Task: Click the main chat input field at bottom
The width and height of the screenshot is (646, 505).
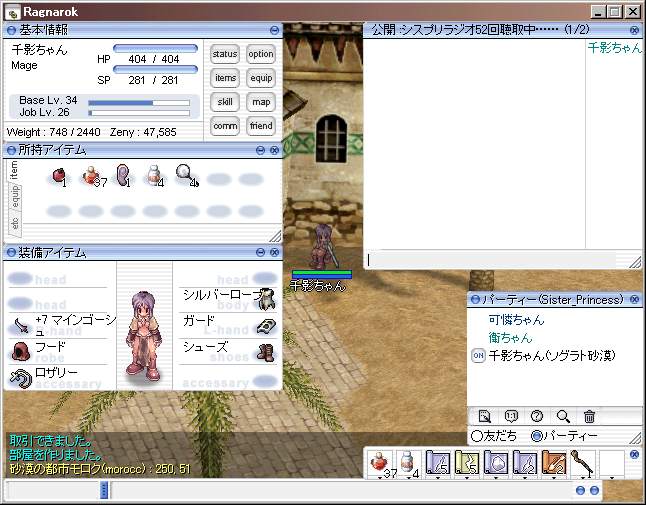Action: point(342,490)
